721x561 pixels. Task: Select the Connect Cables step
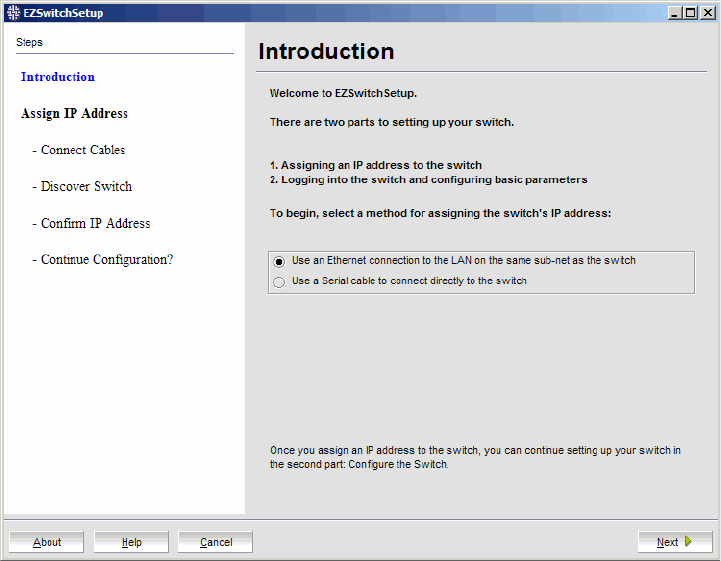tap(79, 150)
